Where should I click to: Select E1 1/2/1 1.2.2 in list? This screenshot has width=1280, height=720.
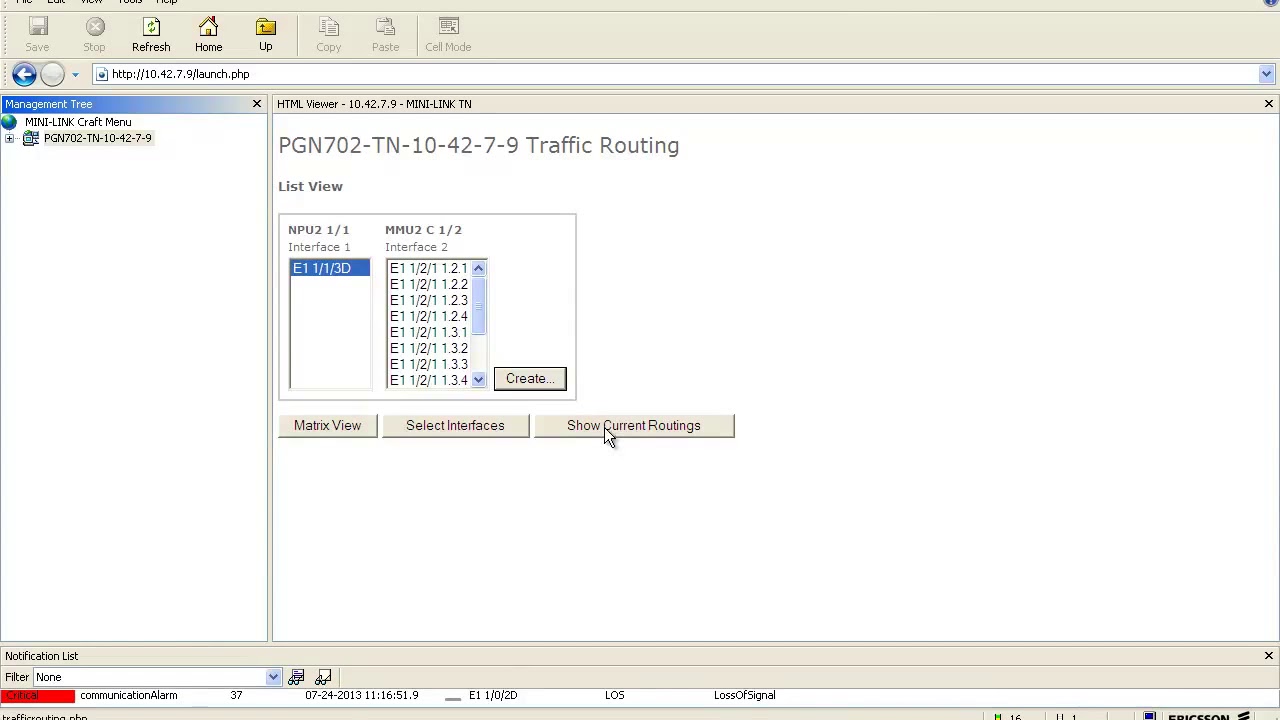[429, 284]
